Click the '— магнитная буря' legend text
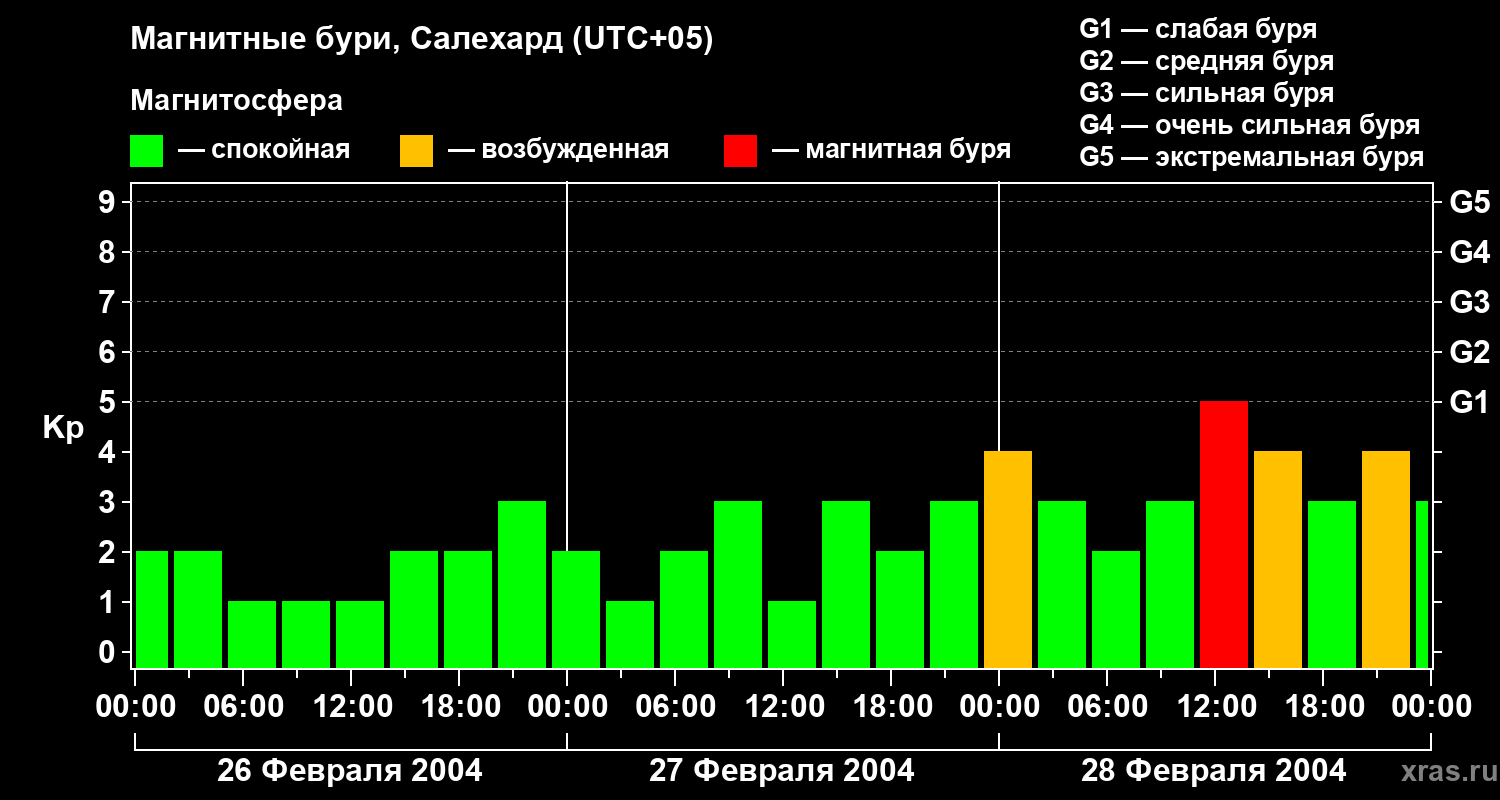1500x800 pixels. (892, 151)
